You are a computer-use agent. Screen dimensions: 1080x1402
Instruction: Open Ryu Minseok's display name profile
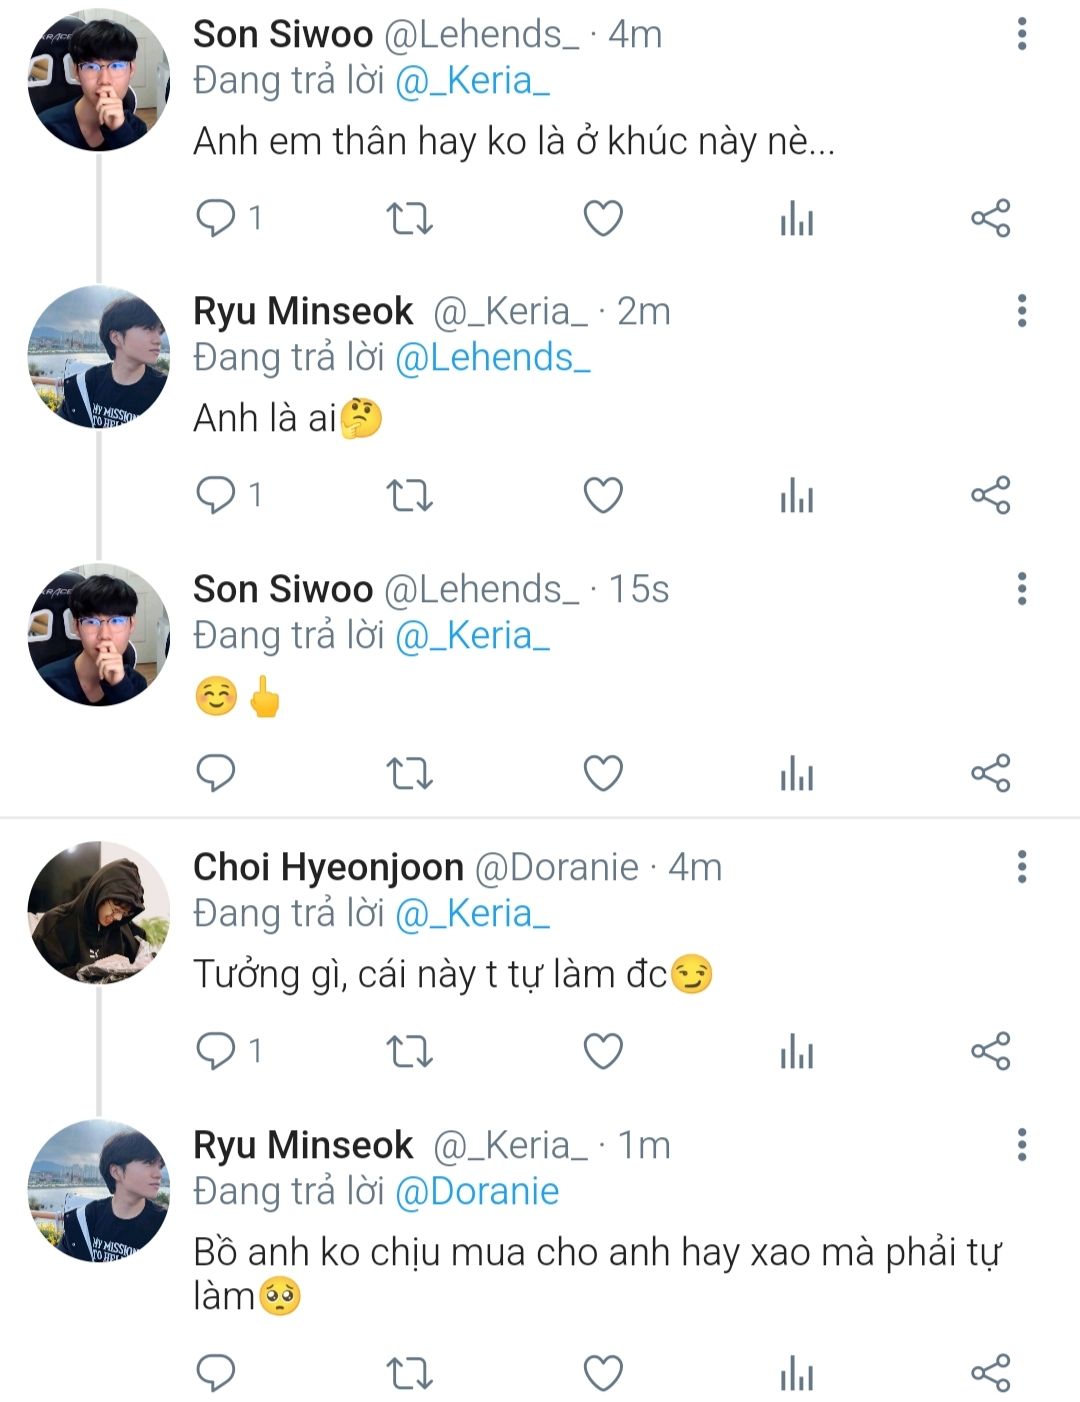(303, 312)
